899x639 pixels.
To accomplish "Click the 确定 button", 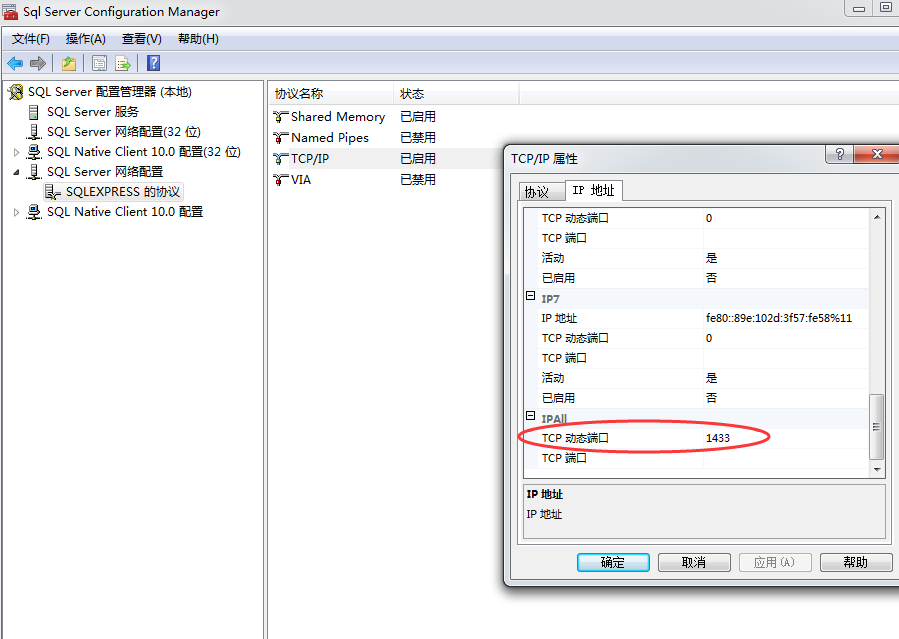I will click(x=613, y=562).
